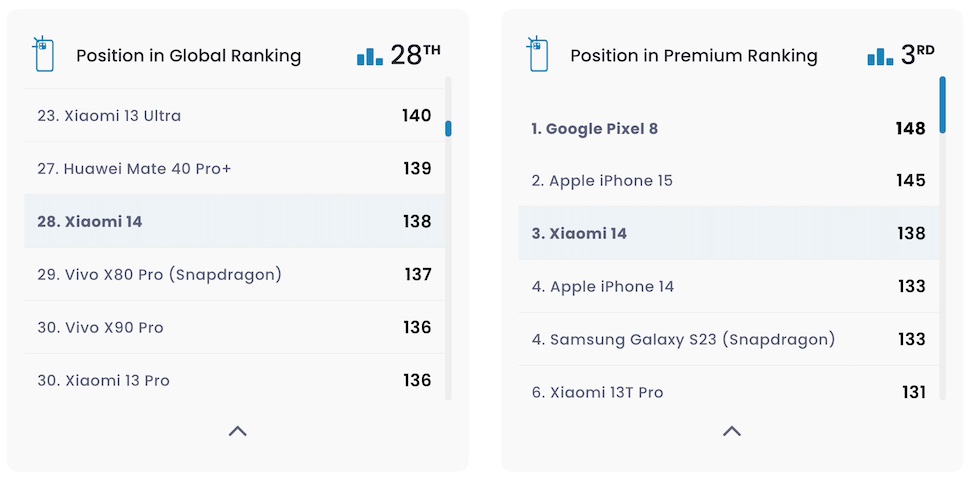This screenshot has width=968, height=482.
Task: Open top-ranked Google Pixel 8 entry
Action: (594, 129)
